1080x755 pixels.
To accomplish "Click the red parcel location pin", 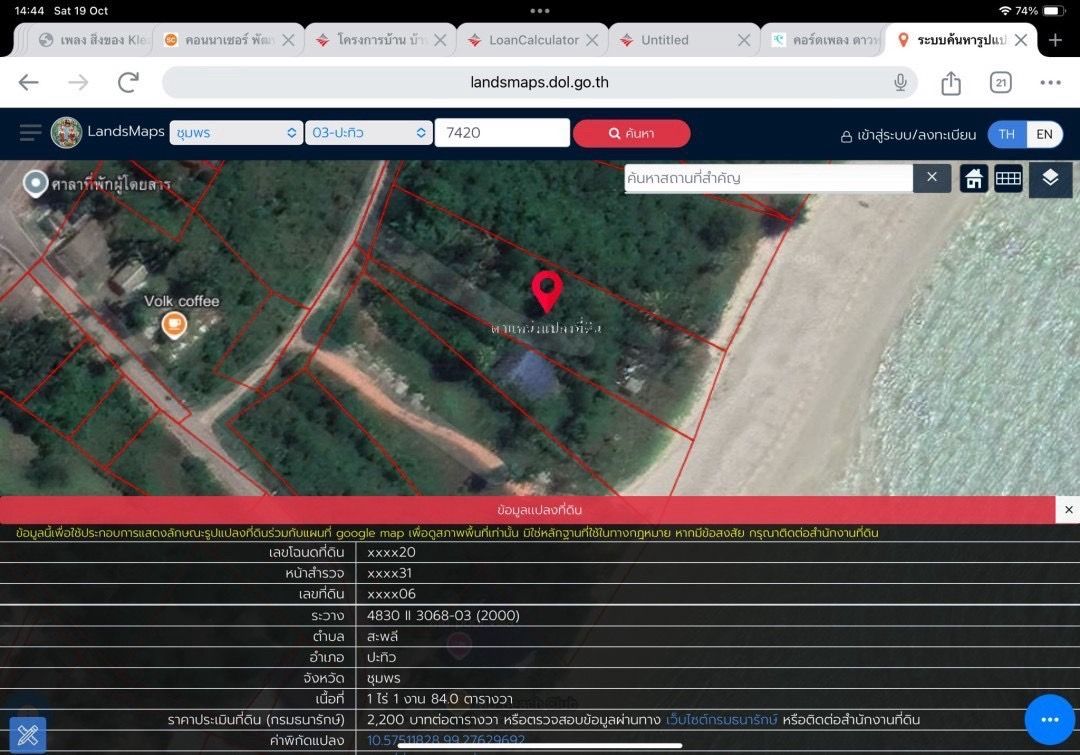I will [x=547, y=291].
